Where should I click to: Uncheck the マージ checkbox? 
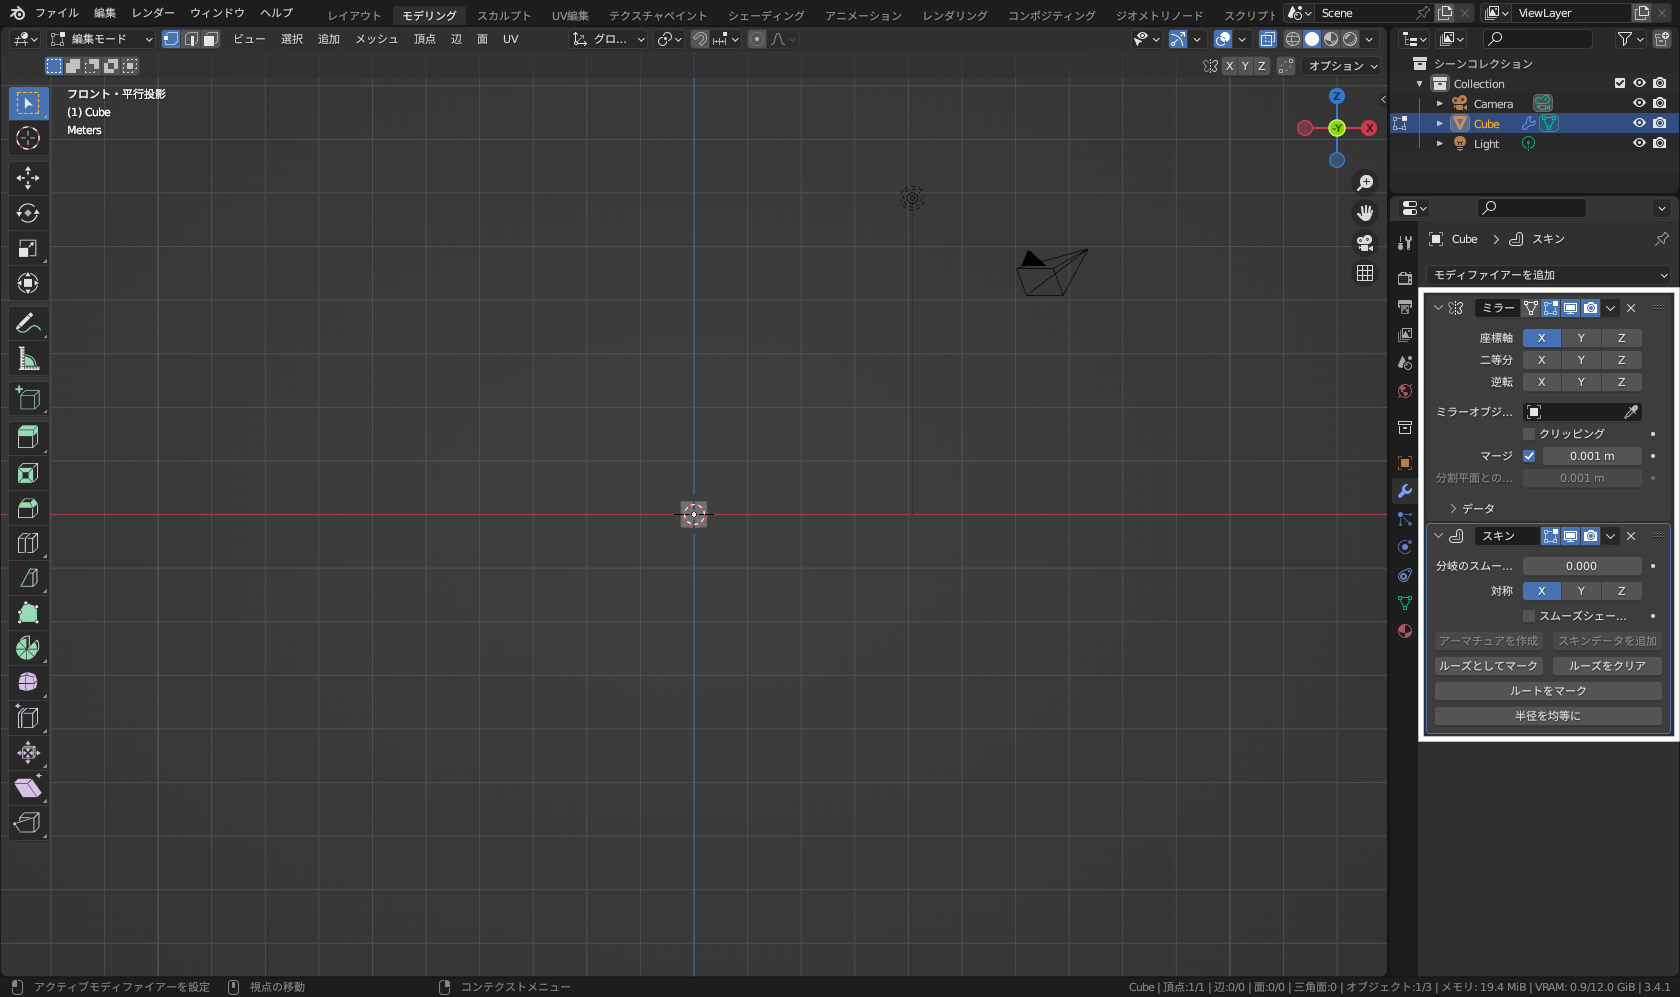(x=1529, y=456)
